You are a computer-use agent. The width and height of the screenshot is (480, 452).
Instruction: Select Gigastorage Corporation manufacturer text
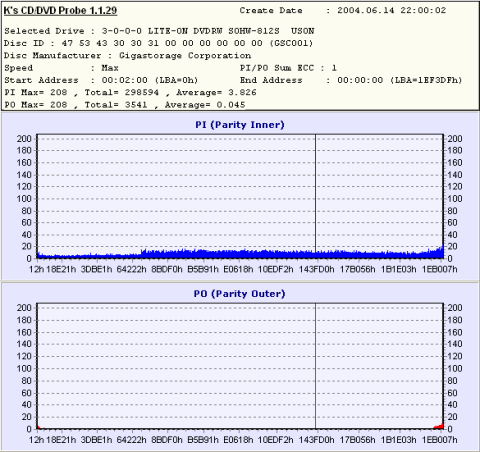point(185,56)
